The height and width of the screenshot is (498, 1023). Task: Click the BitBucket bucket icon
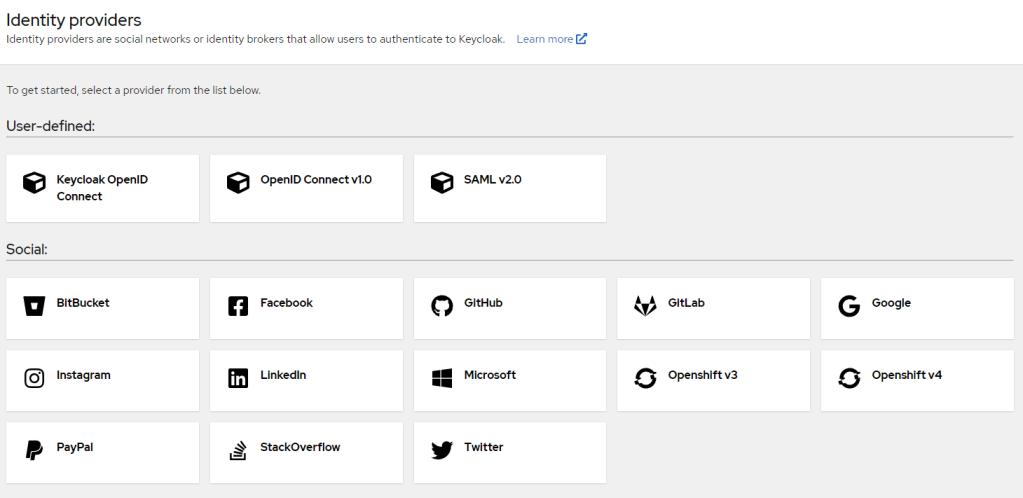tap(34, 306)
